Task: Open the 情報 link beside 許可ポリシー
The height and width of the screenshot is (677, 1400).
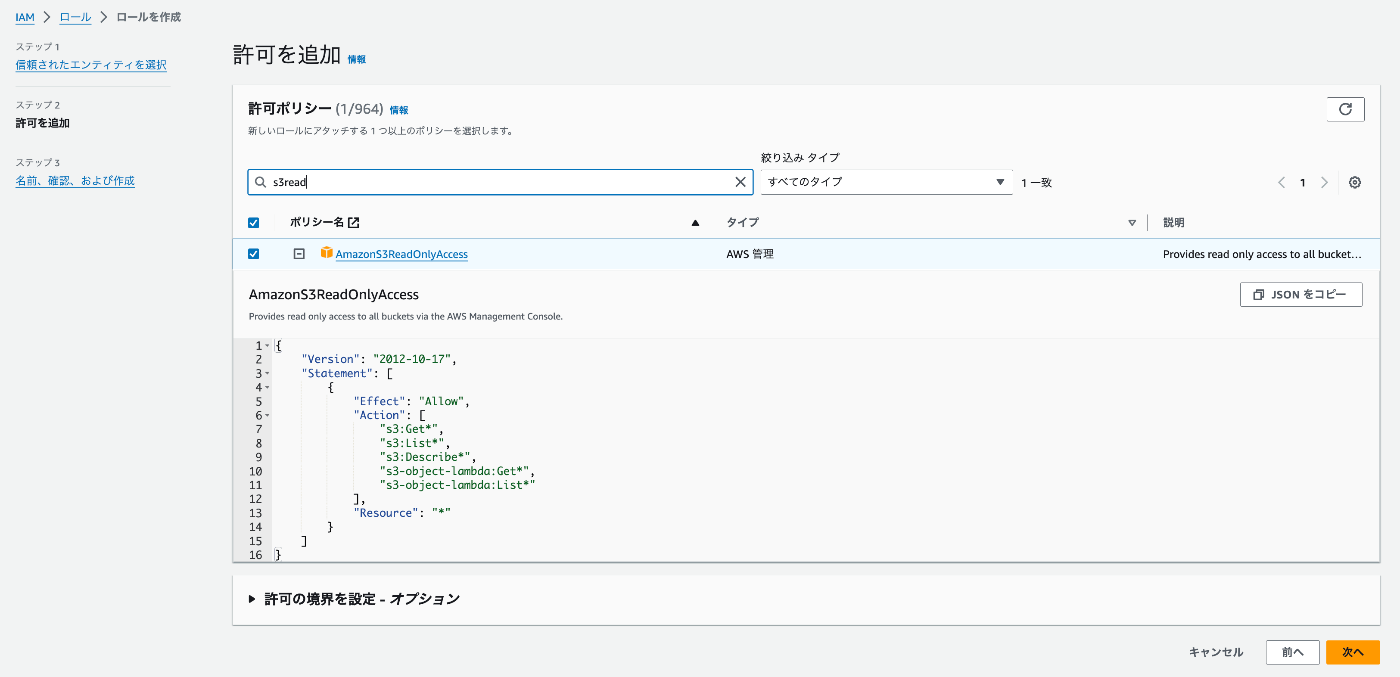Action: (x=399, y=110)
